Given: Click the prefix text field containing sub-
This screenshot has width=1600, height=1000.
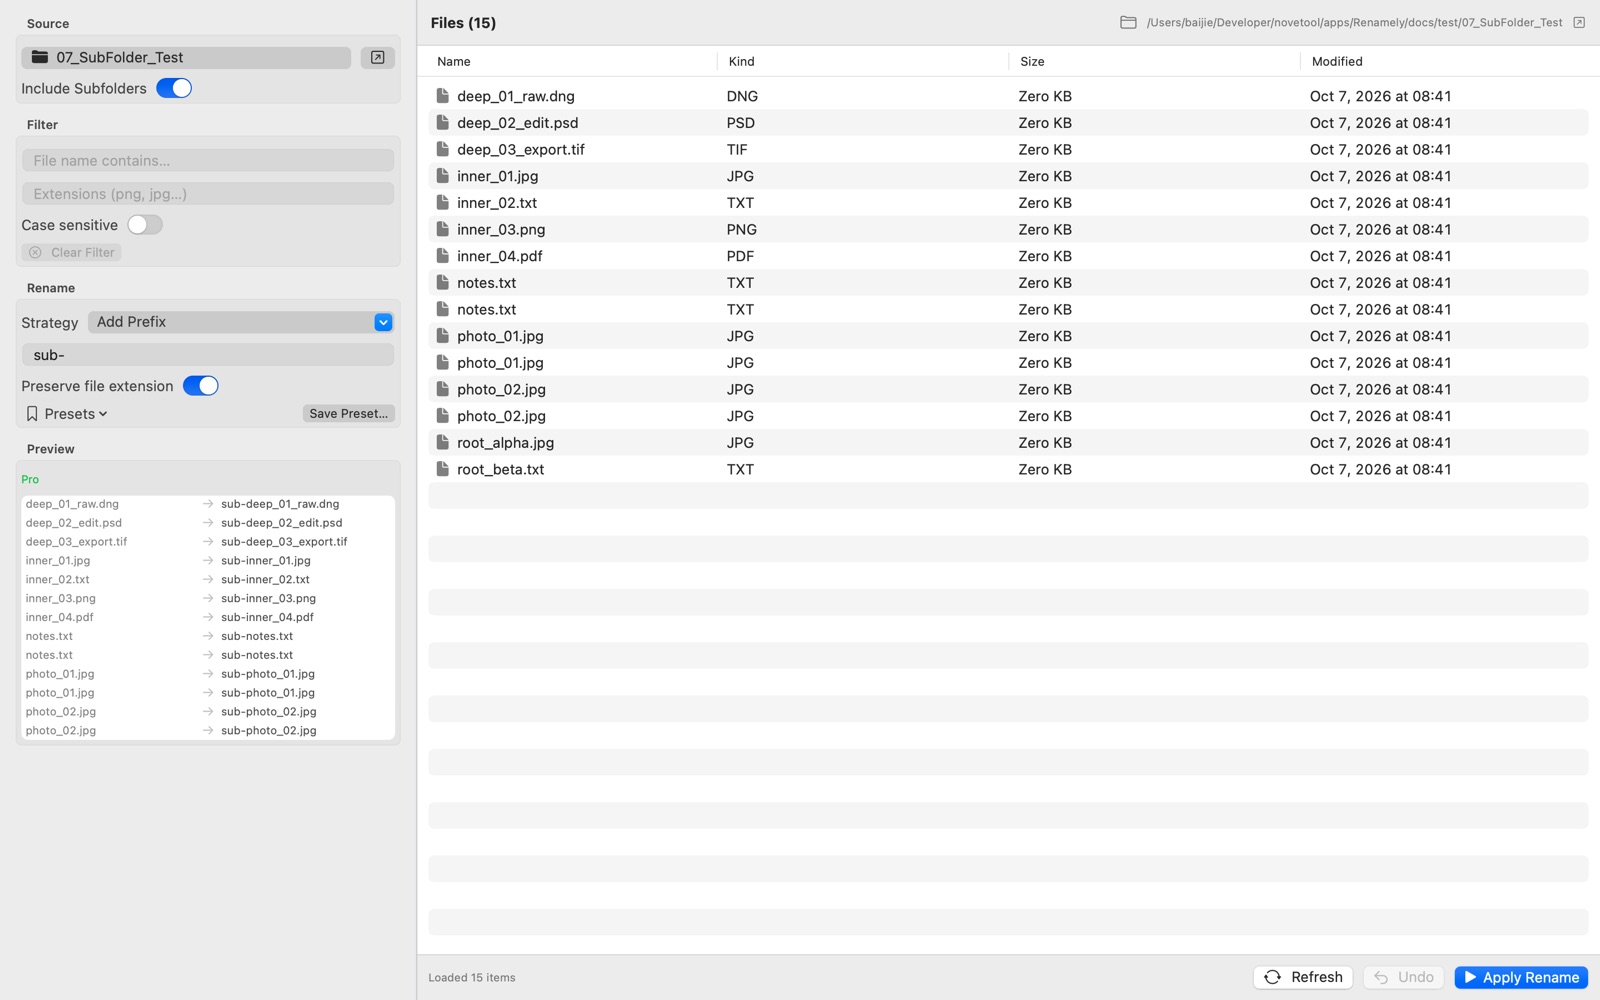Looking at the screenshot, I should (x=208, y=355).
